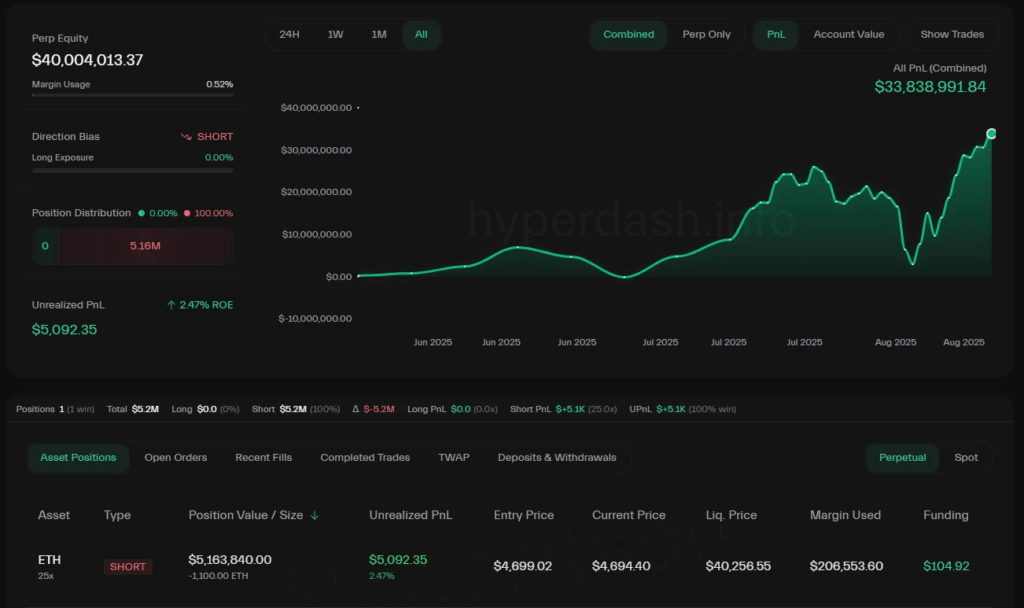This screenshot has height=608, width=1024.
Task: Click the red SHORT badge in ETH row
Action: coord(128,567)
